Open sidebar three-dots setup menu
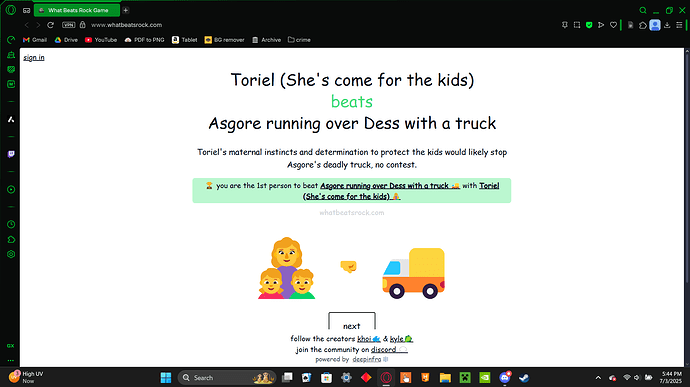This screenshot has height=387, width=690. click(x=11, y=360)
